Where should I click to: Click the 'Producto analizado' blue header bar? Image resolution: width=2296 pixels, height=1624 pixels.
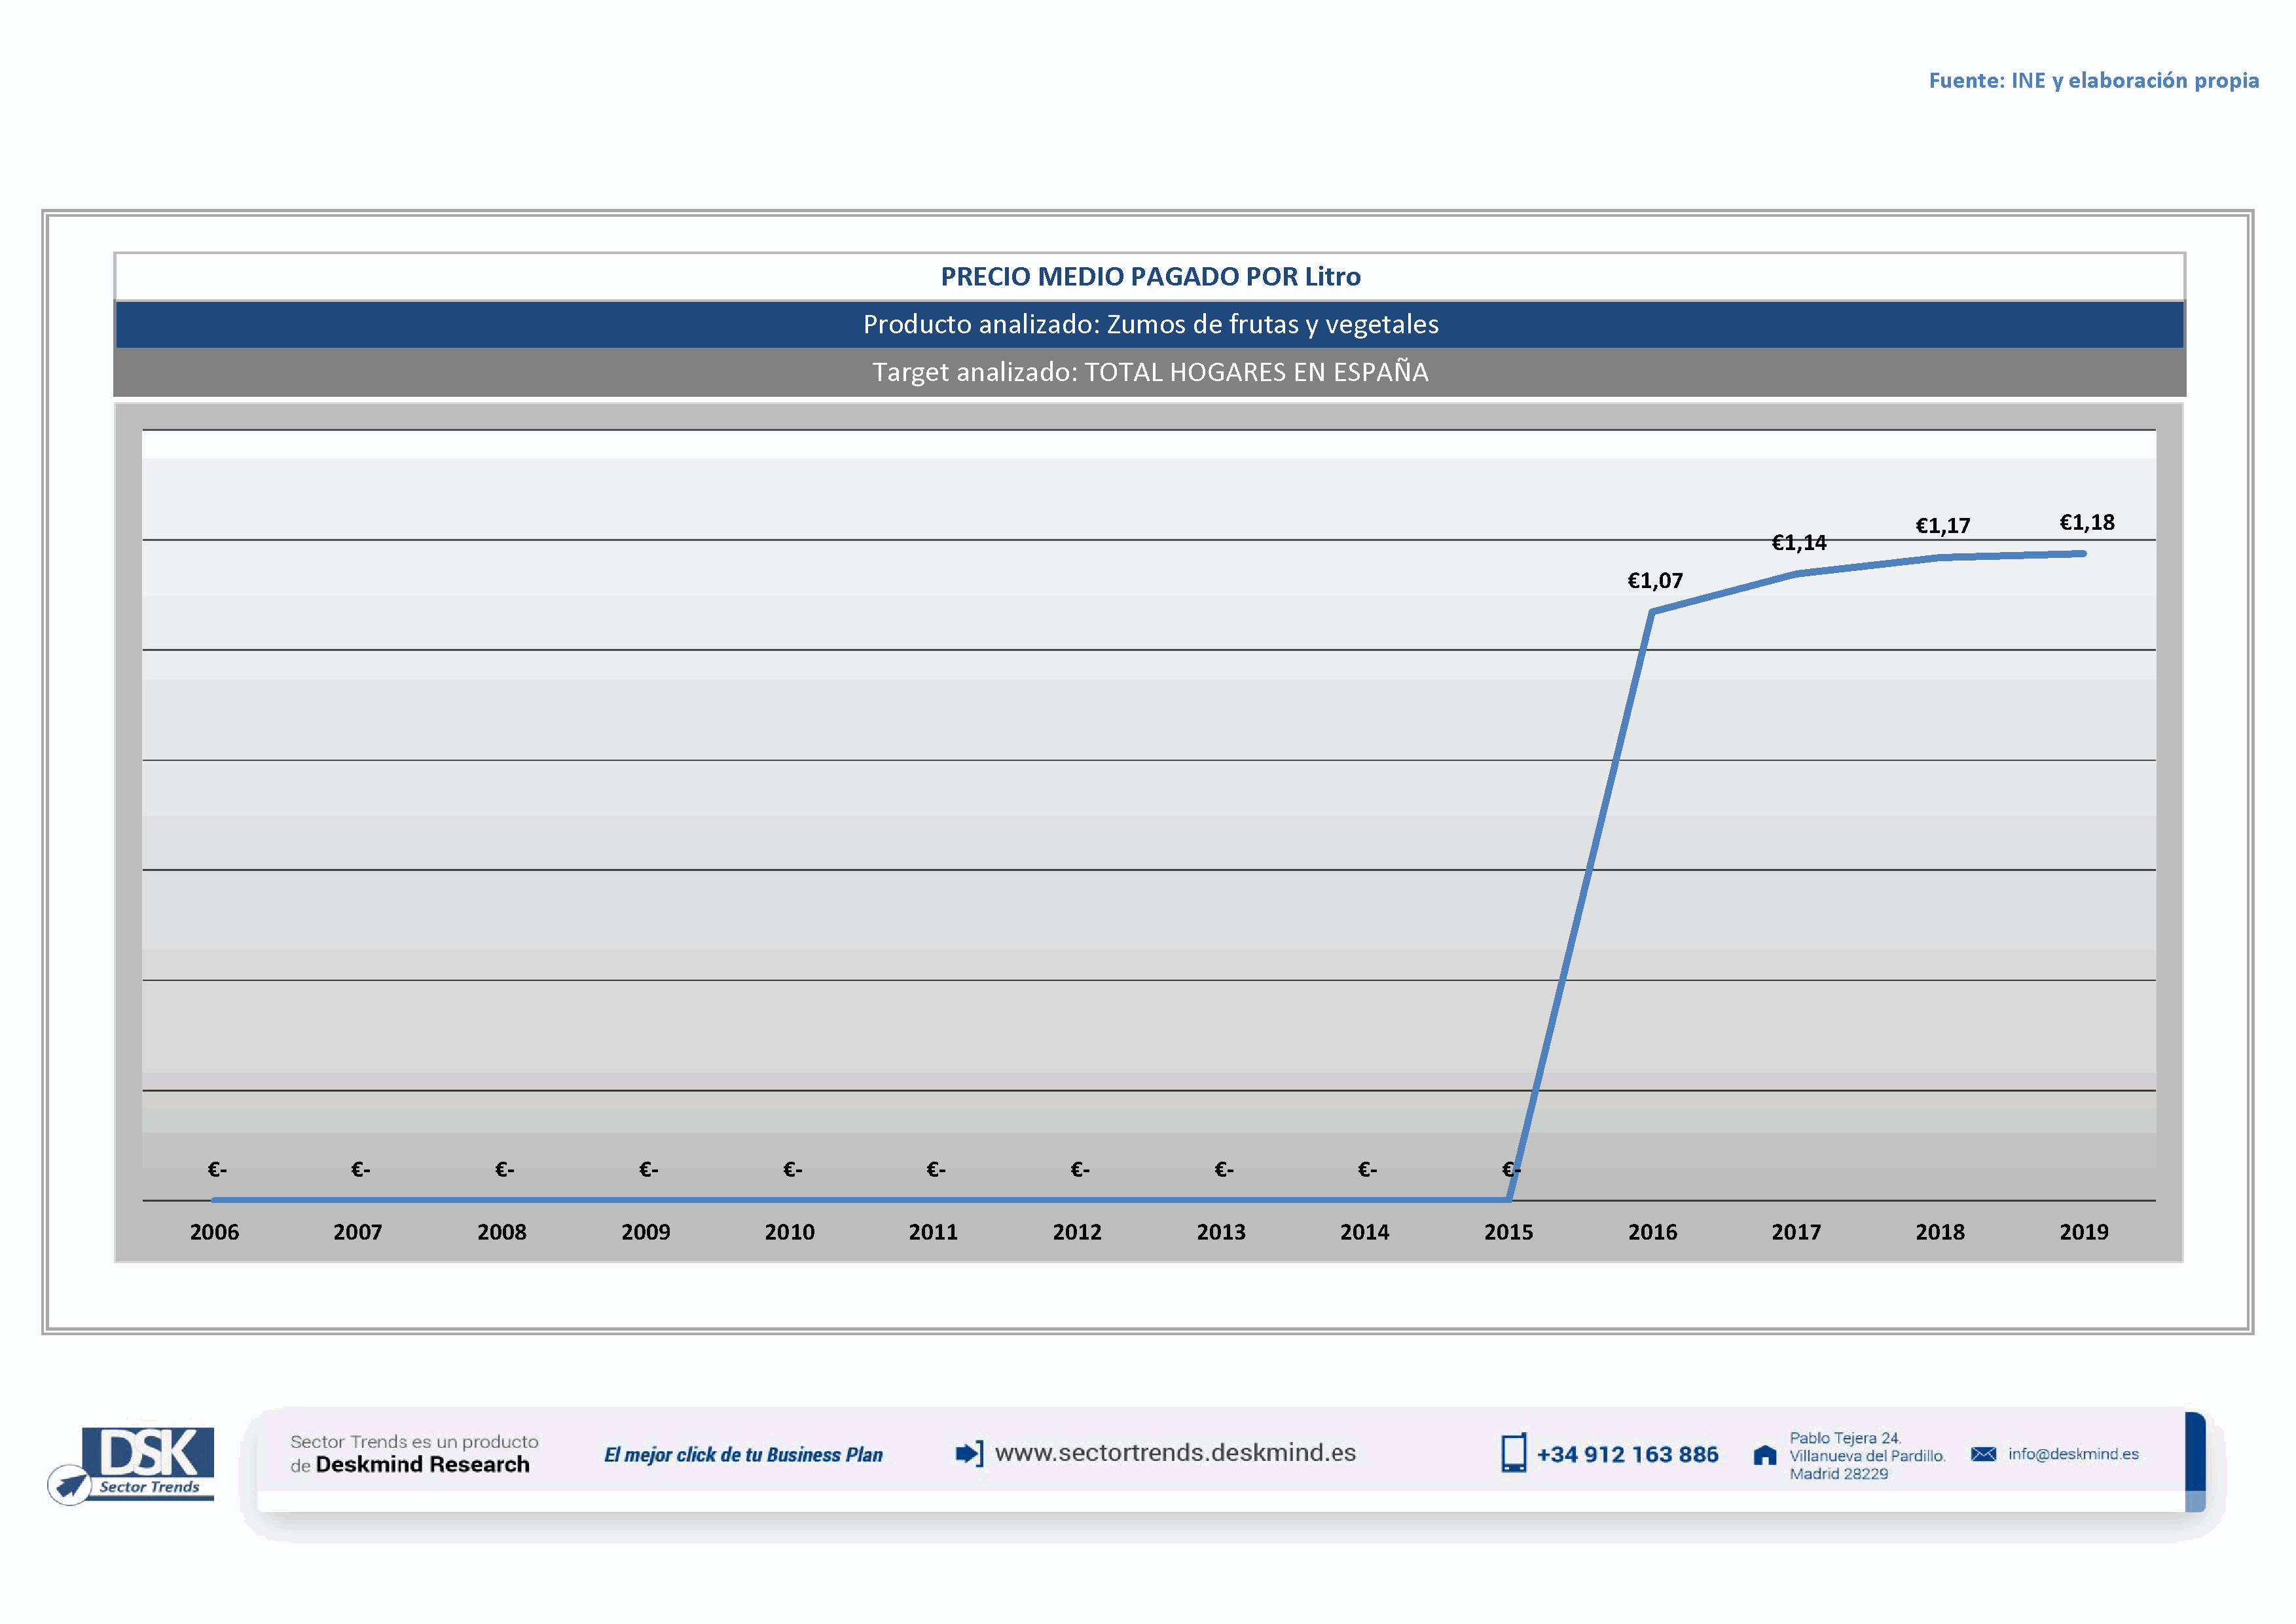point(1150,324)
